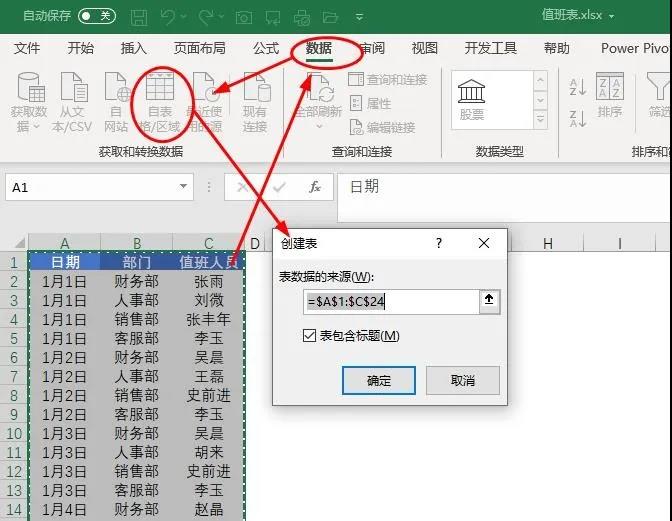
Task: Click cell containing 刘微
Action: (208, 300)
